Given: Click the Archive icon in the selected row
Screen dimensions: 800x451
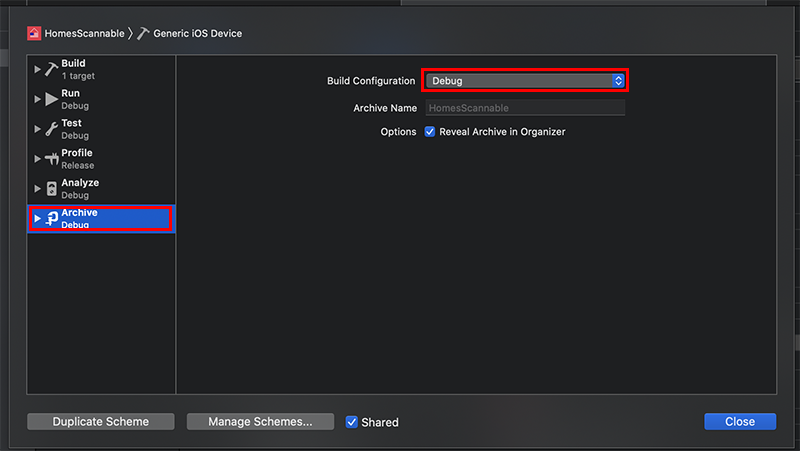Looking at the screenshot, I should pyautogui.click(x=52, y=218).
